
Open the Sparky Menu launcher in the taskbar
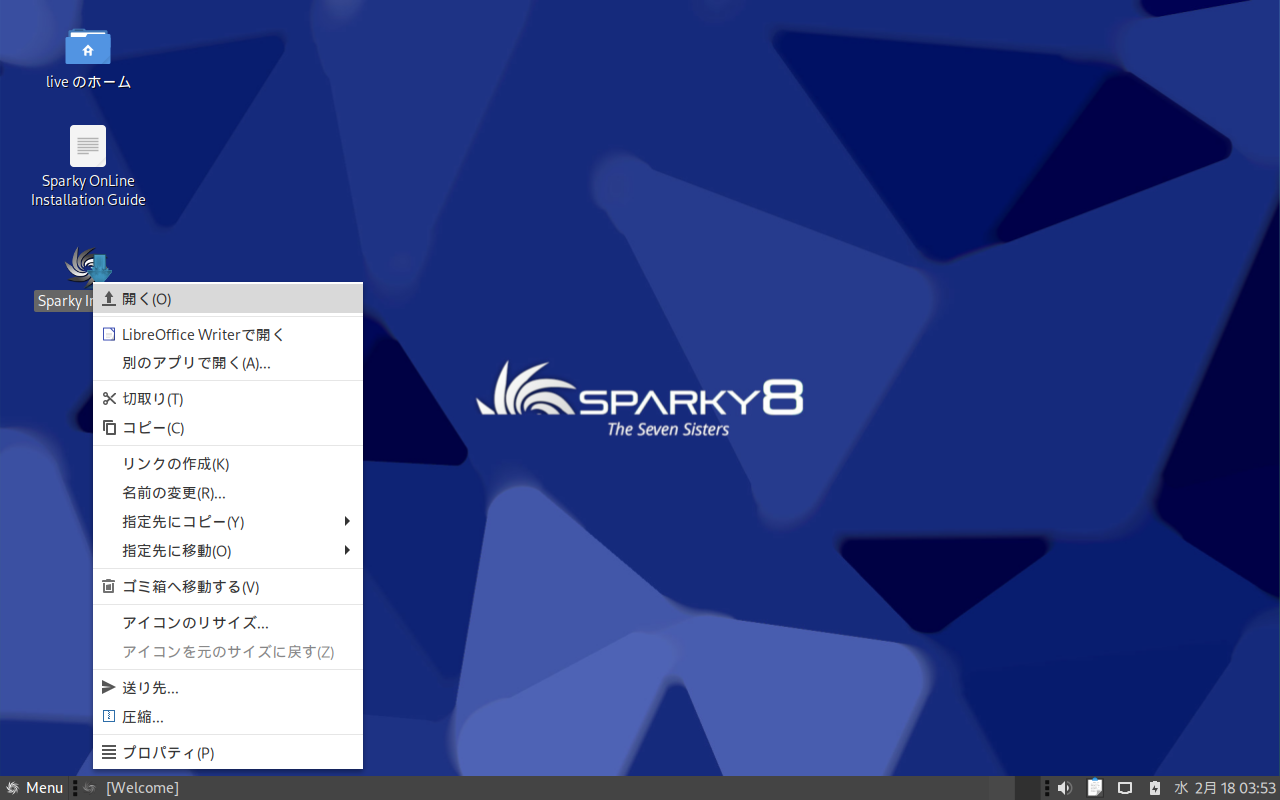(34, 788)
